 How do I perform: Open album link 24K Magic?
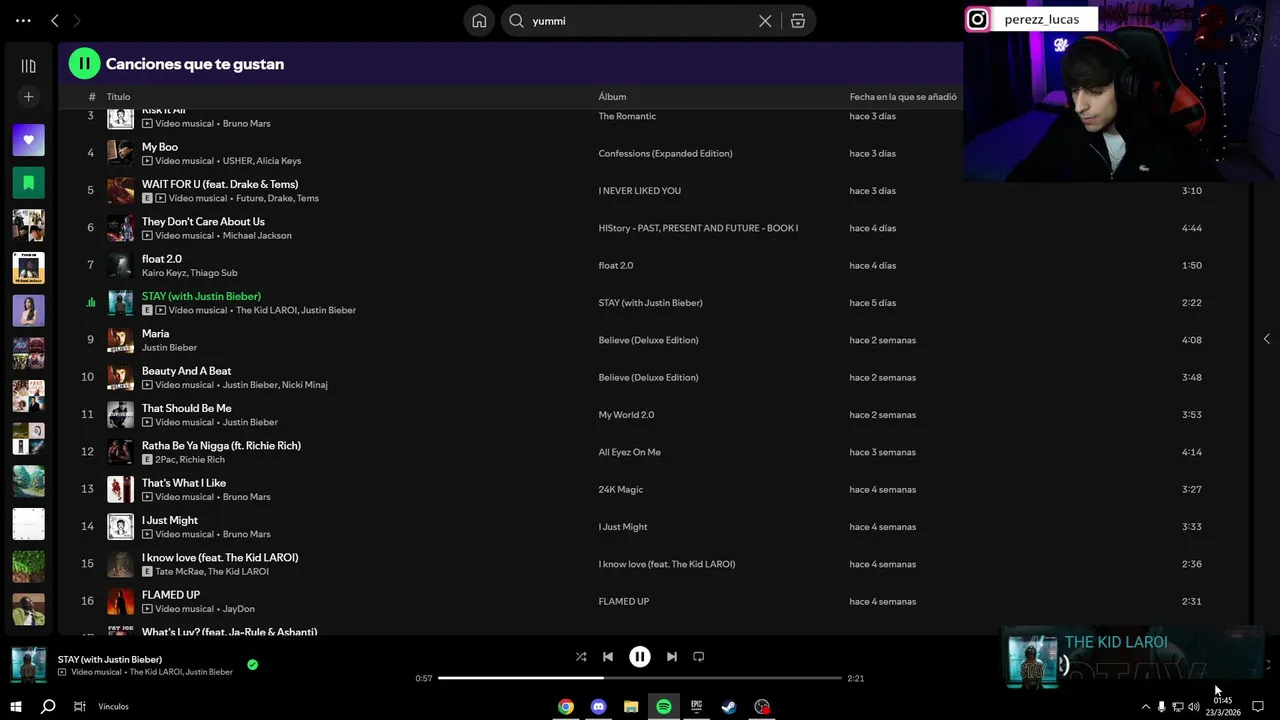point(620,489)
